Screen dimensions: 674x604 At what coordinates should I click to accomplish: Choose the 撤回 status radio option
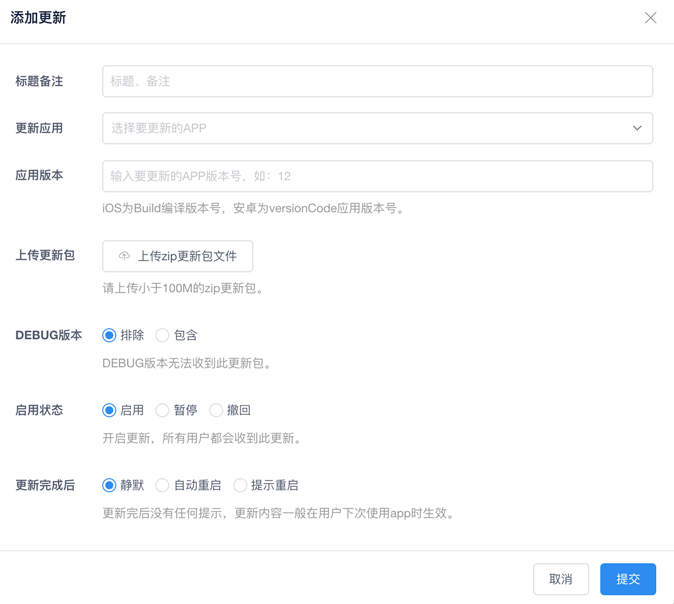230,410
